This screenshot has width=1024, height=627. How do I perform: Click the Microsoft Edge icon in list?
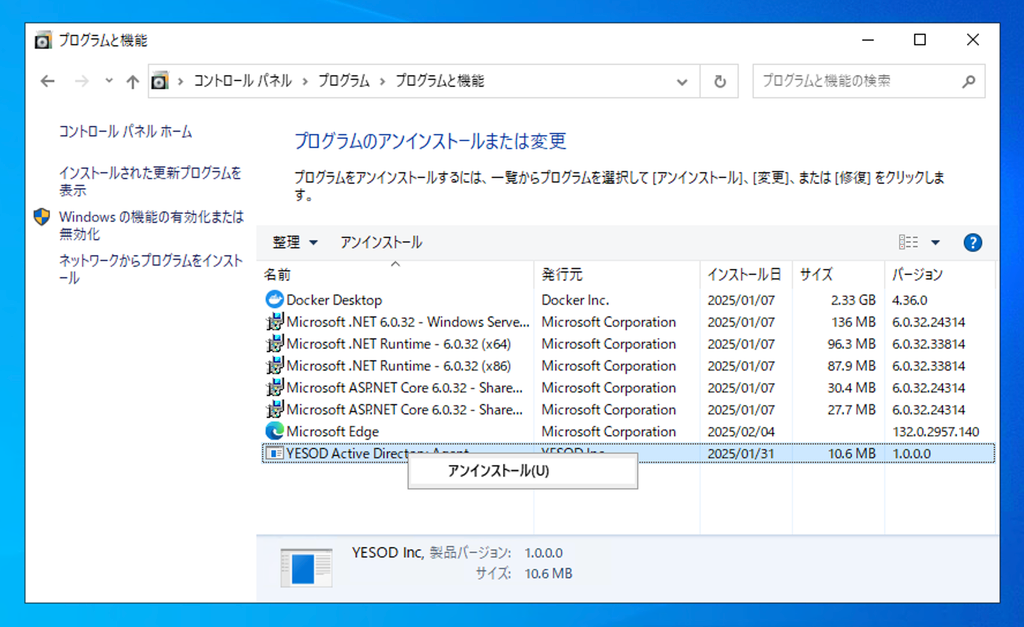click(x=275, y=431)
